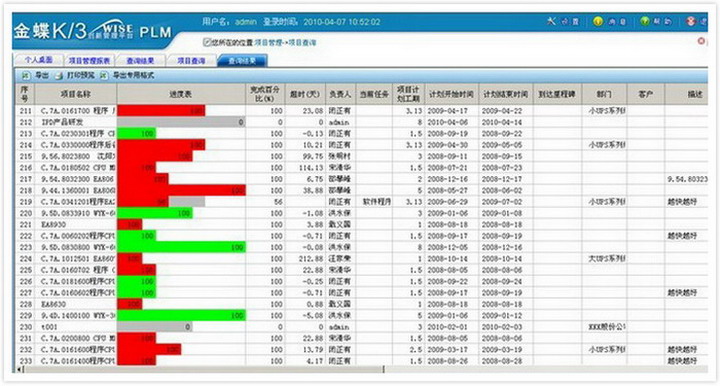Image resolution: width=720 pixels, height=386 pixels.
Task: Open print preview (打印预览) printer icon
Action: click(x=59, y=75)
